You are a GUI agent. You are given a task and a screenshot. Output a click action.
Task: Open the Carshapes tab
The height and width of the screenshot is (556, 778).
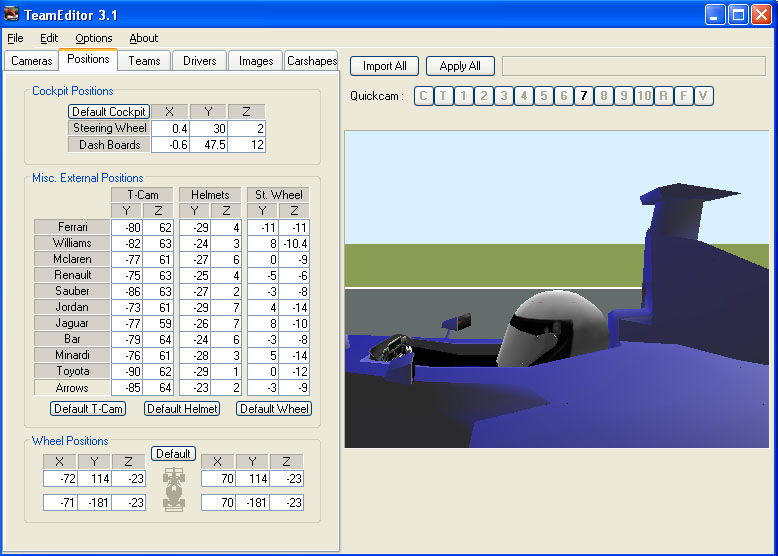pyautogui.click(x=311, y=61)
